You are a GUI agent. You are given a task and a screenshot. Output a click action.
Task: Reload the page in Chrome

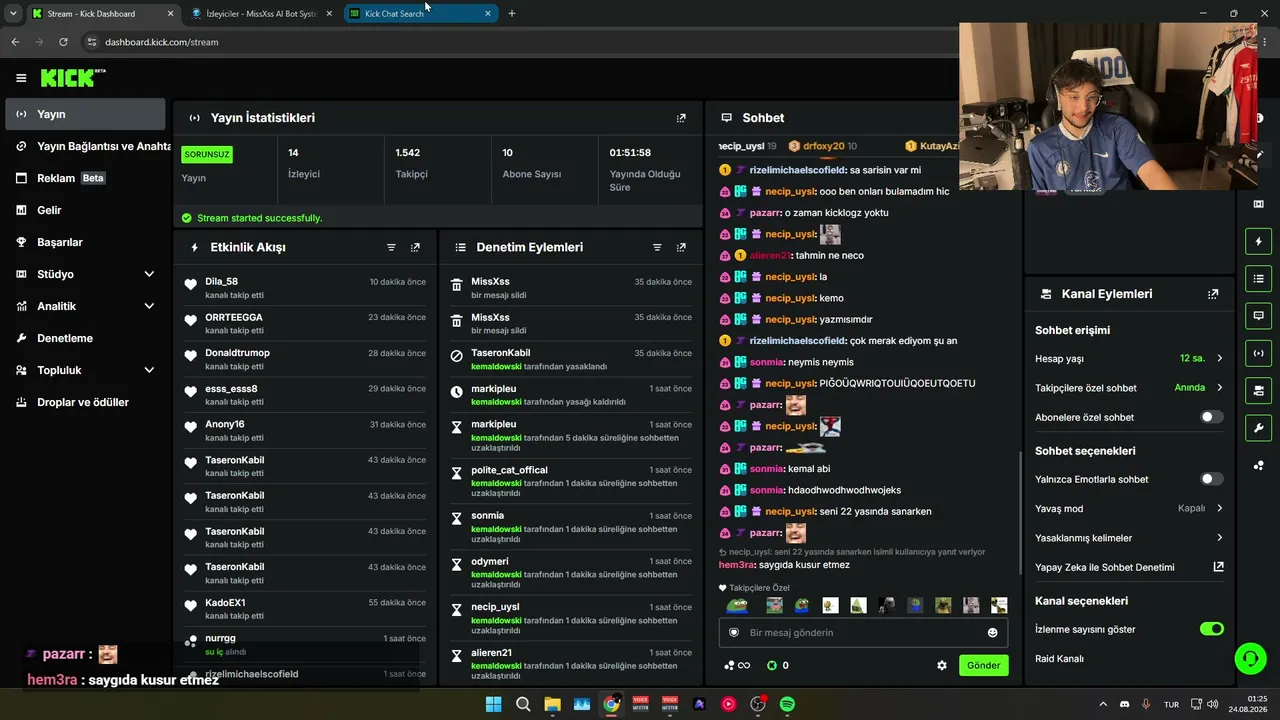click(63, 42)
